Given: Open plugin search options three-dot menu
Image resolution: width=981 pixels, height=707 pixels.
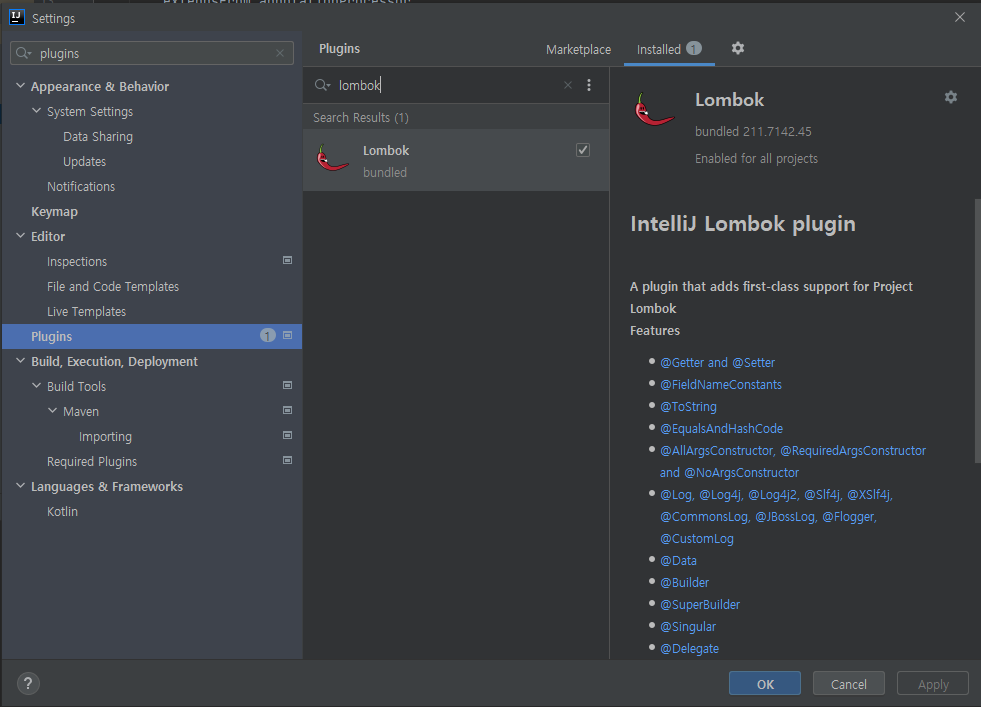Looking at the screenshot, I should [589, 85].
